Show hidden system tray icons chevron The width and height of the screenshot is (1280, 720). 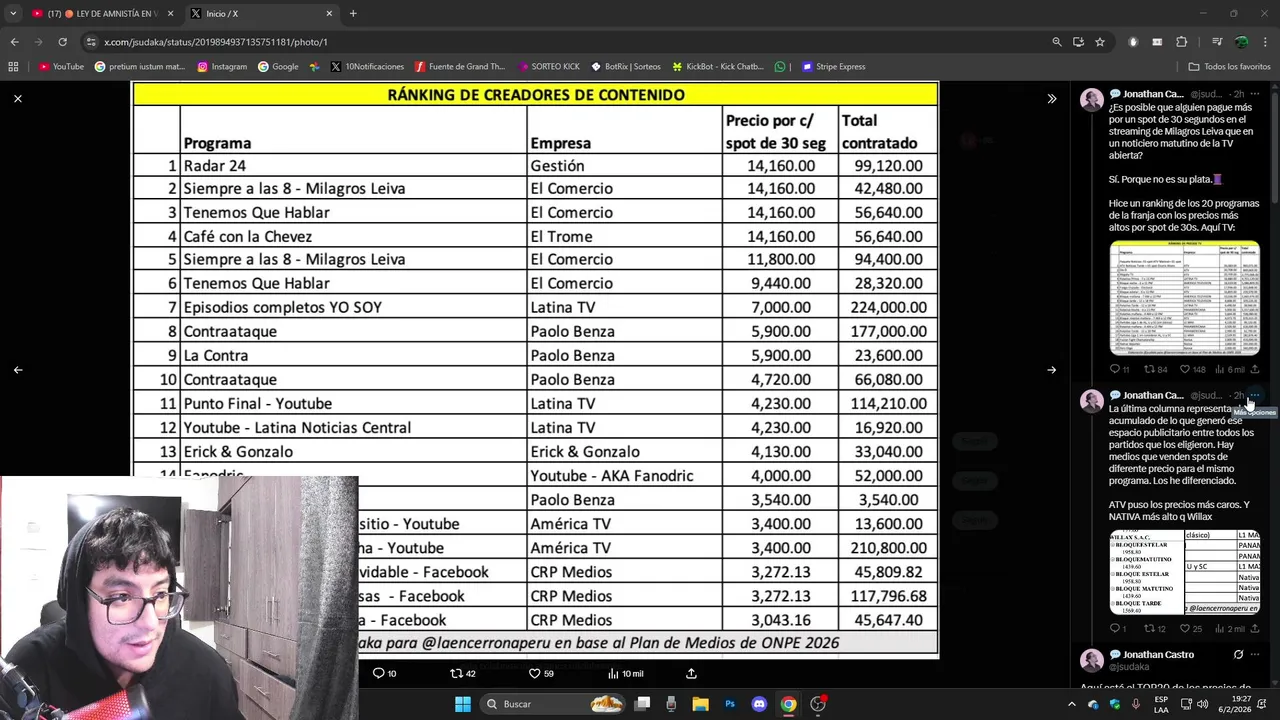tap(1071, 704)
